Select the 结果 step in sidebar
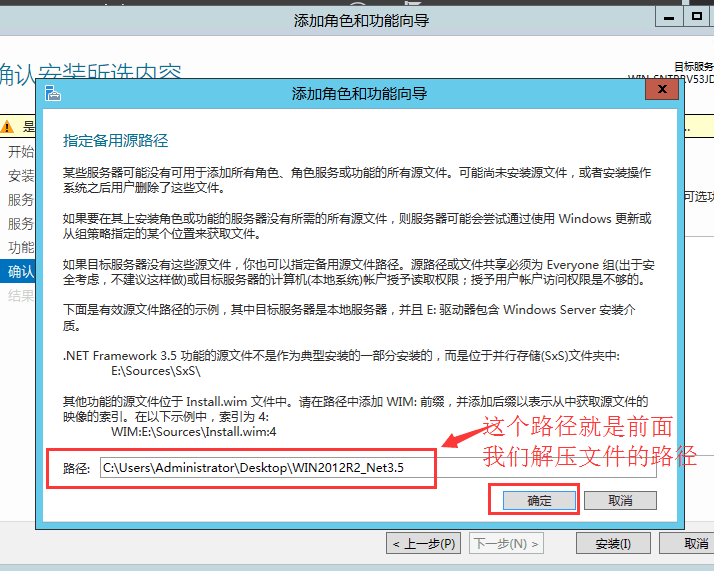 pyautogui.click(x=20, y=296)
